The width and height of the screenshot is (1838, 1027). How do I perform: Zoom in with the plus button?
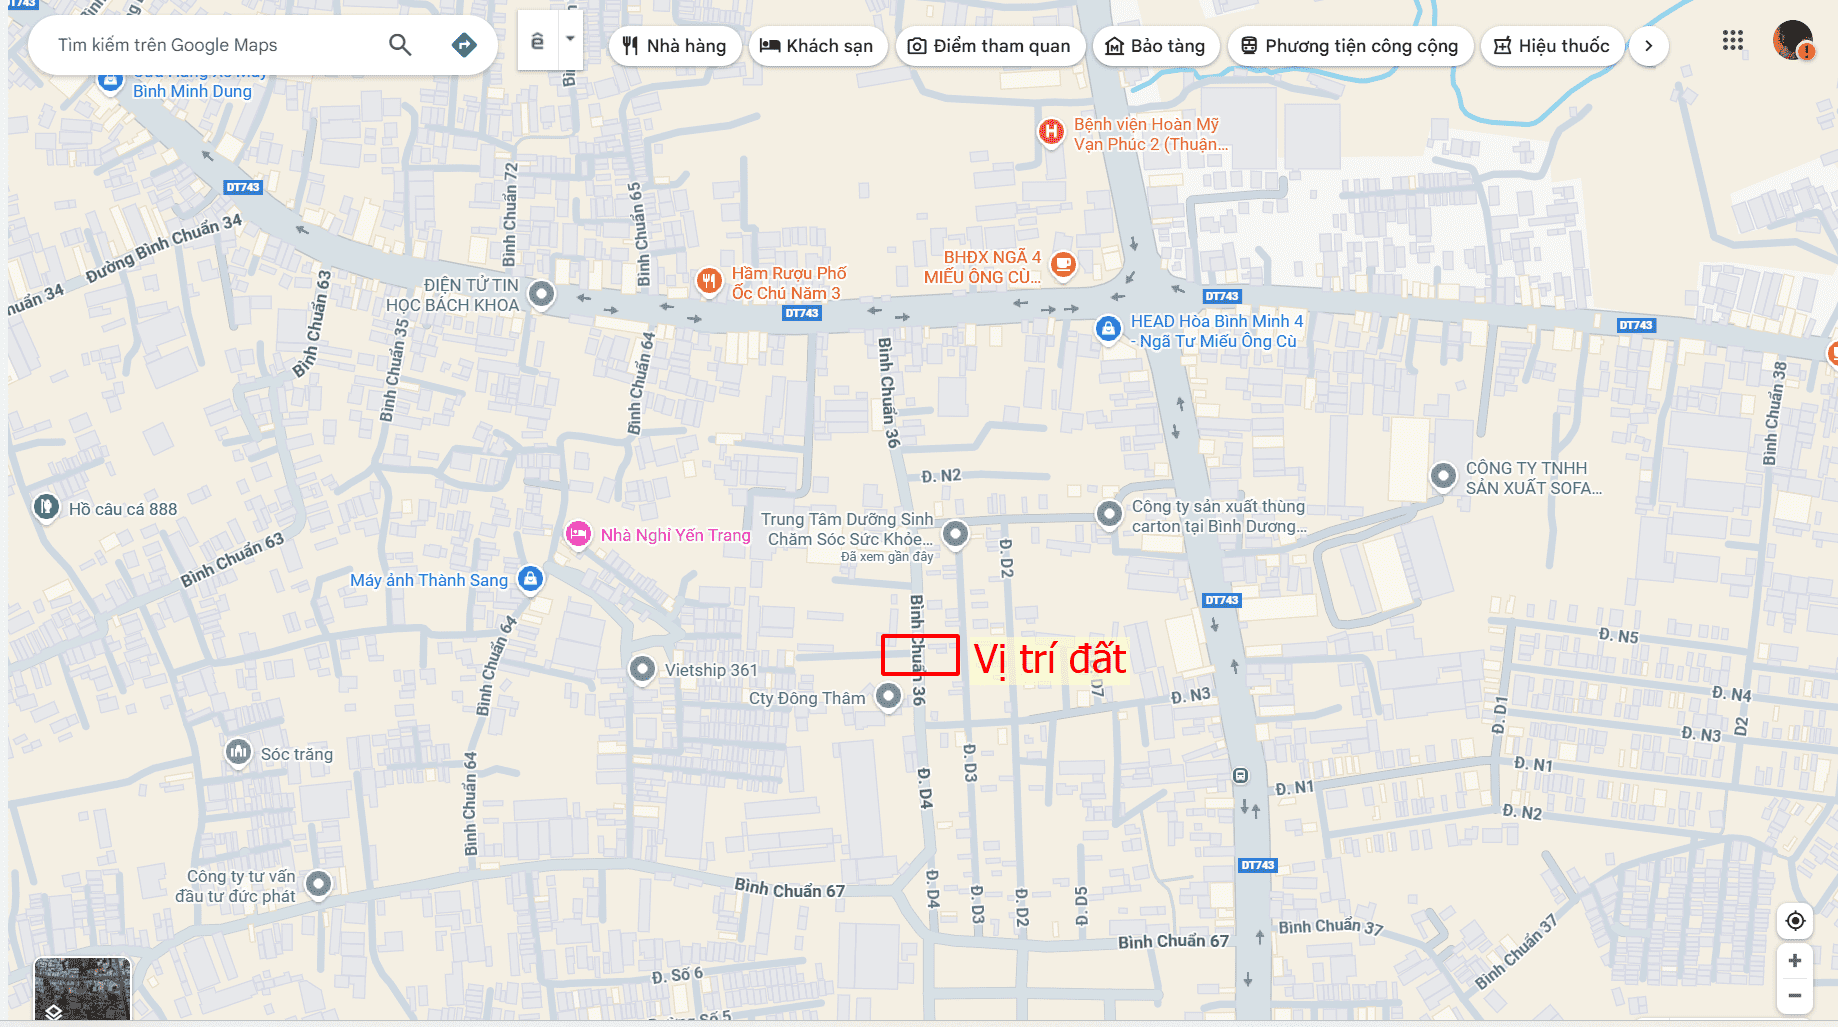(1795, 960)
